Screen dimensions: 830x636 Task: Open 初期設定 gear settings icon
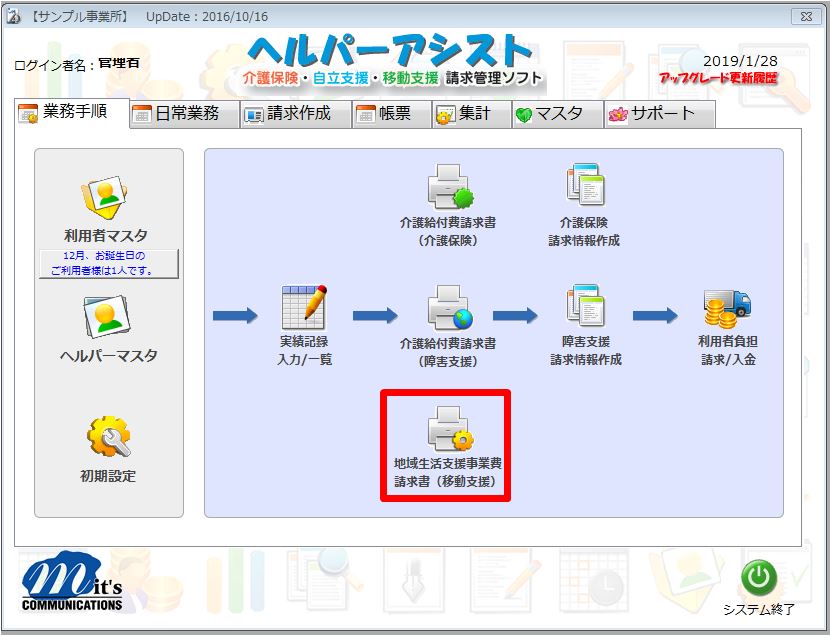coord(108,438)
